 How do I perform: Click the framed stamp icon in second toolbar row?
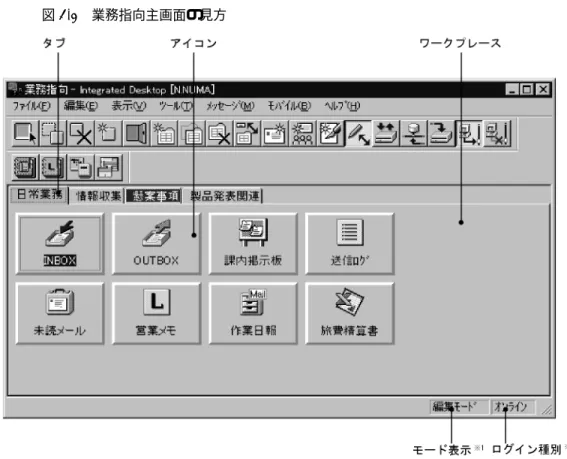click(25, 167)
